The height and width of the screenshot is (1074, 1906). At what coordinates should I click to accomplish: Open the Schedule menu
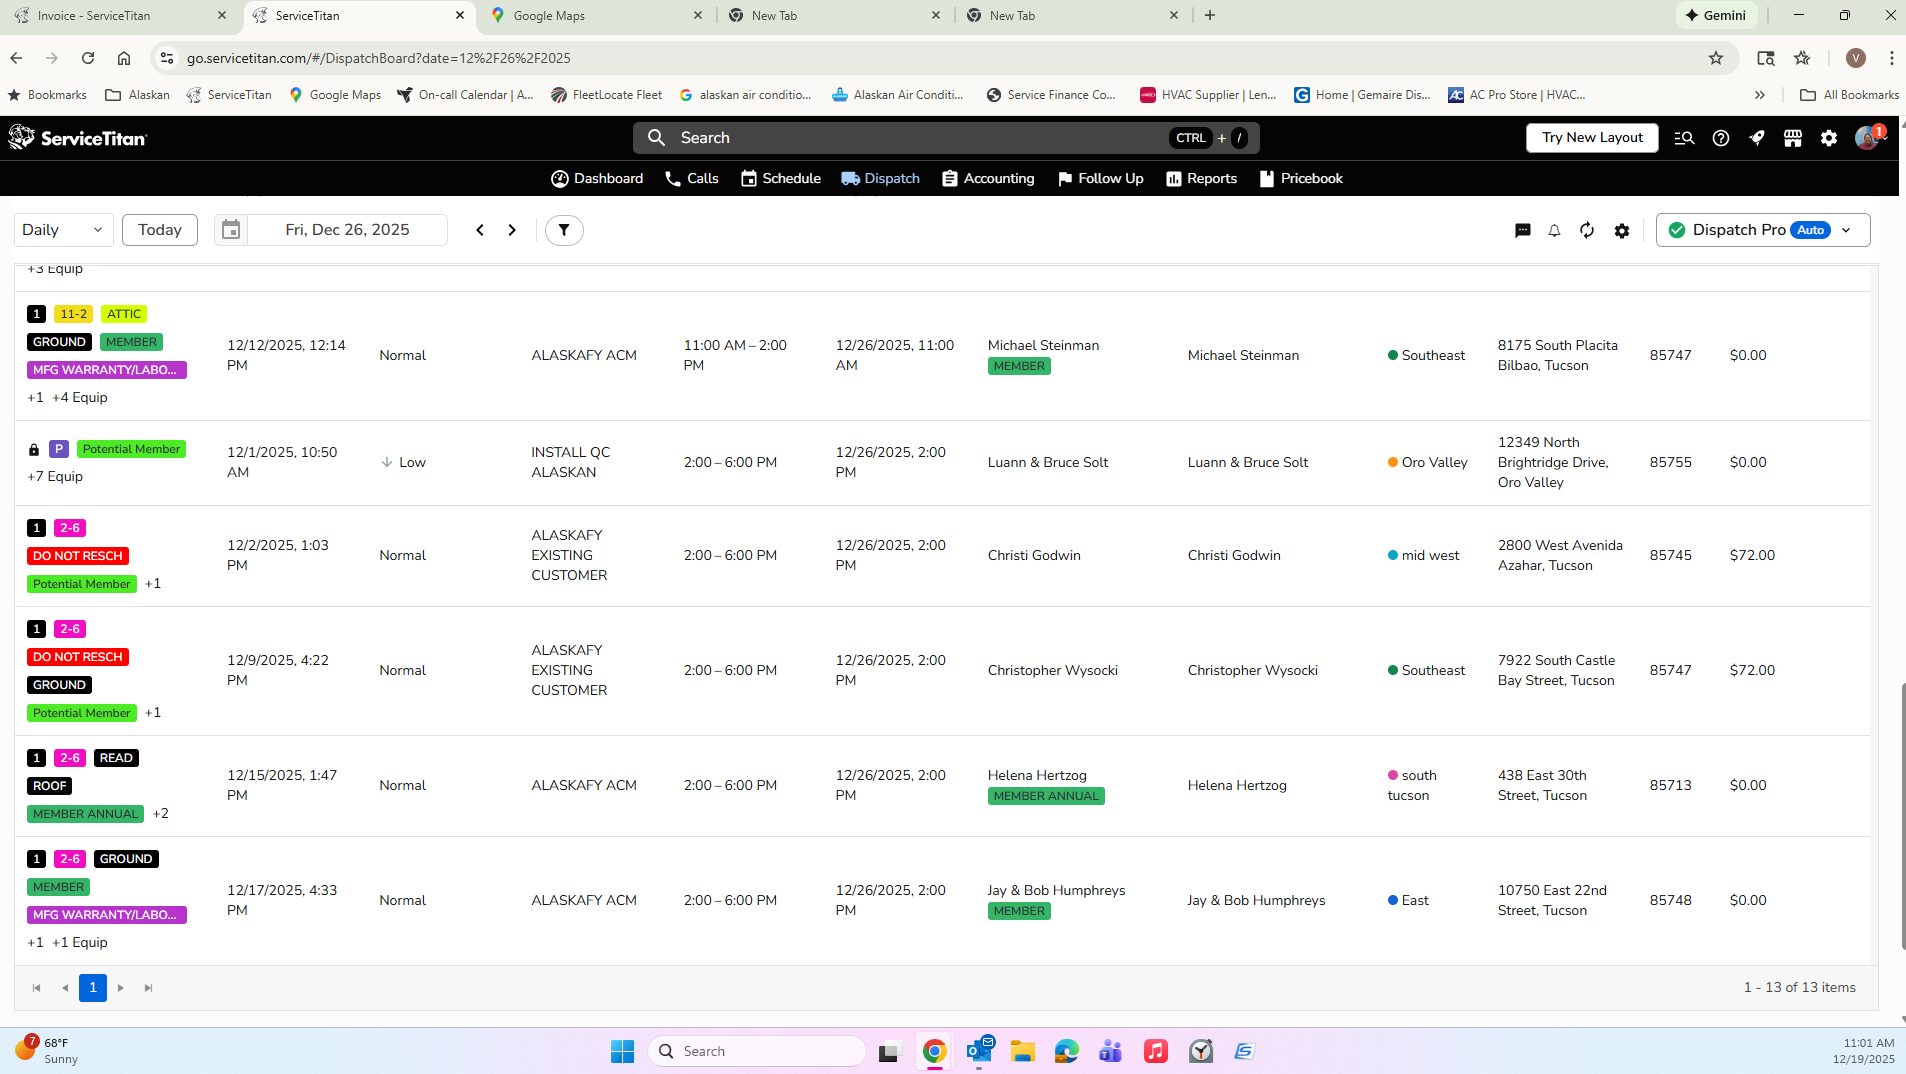781,178
